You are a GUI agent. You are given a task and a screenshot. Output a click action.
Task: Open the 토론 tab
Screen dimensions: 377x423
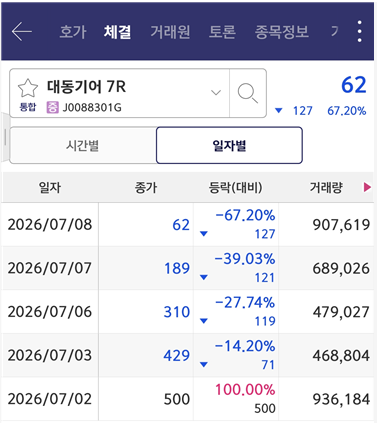[x=222, y=32]
